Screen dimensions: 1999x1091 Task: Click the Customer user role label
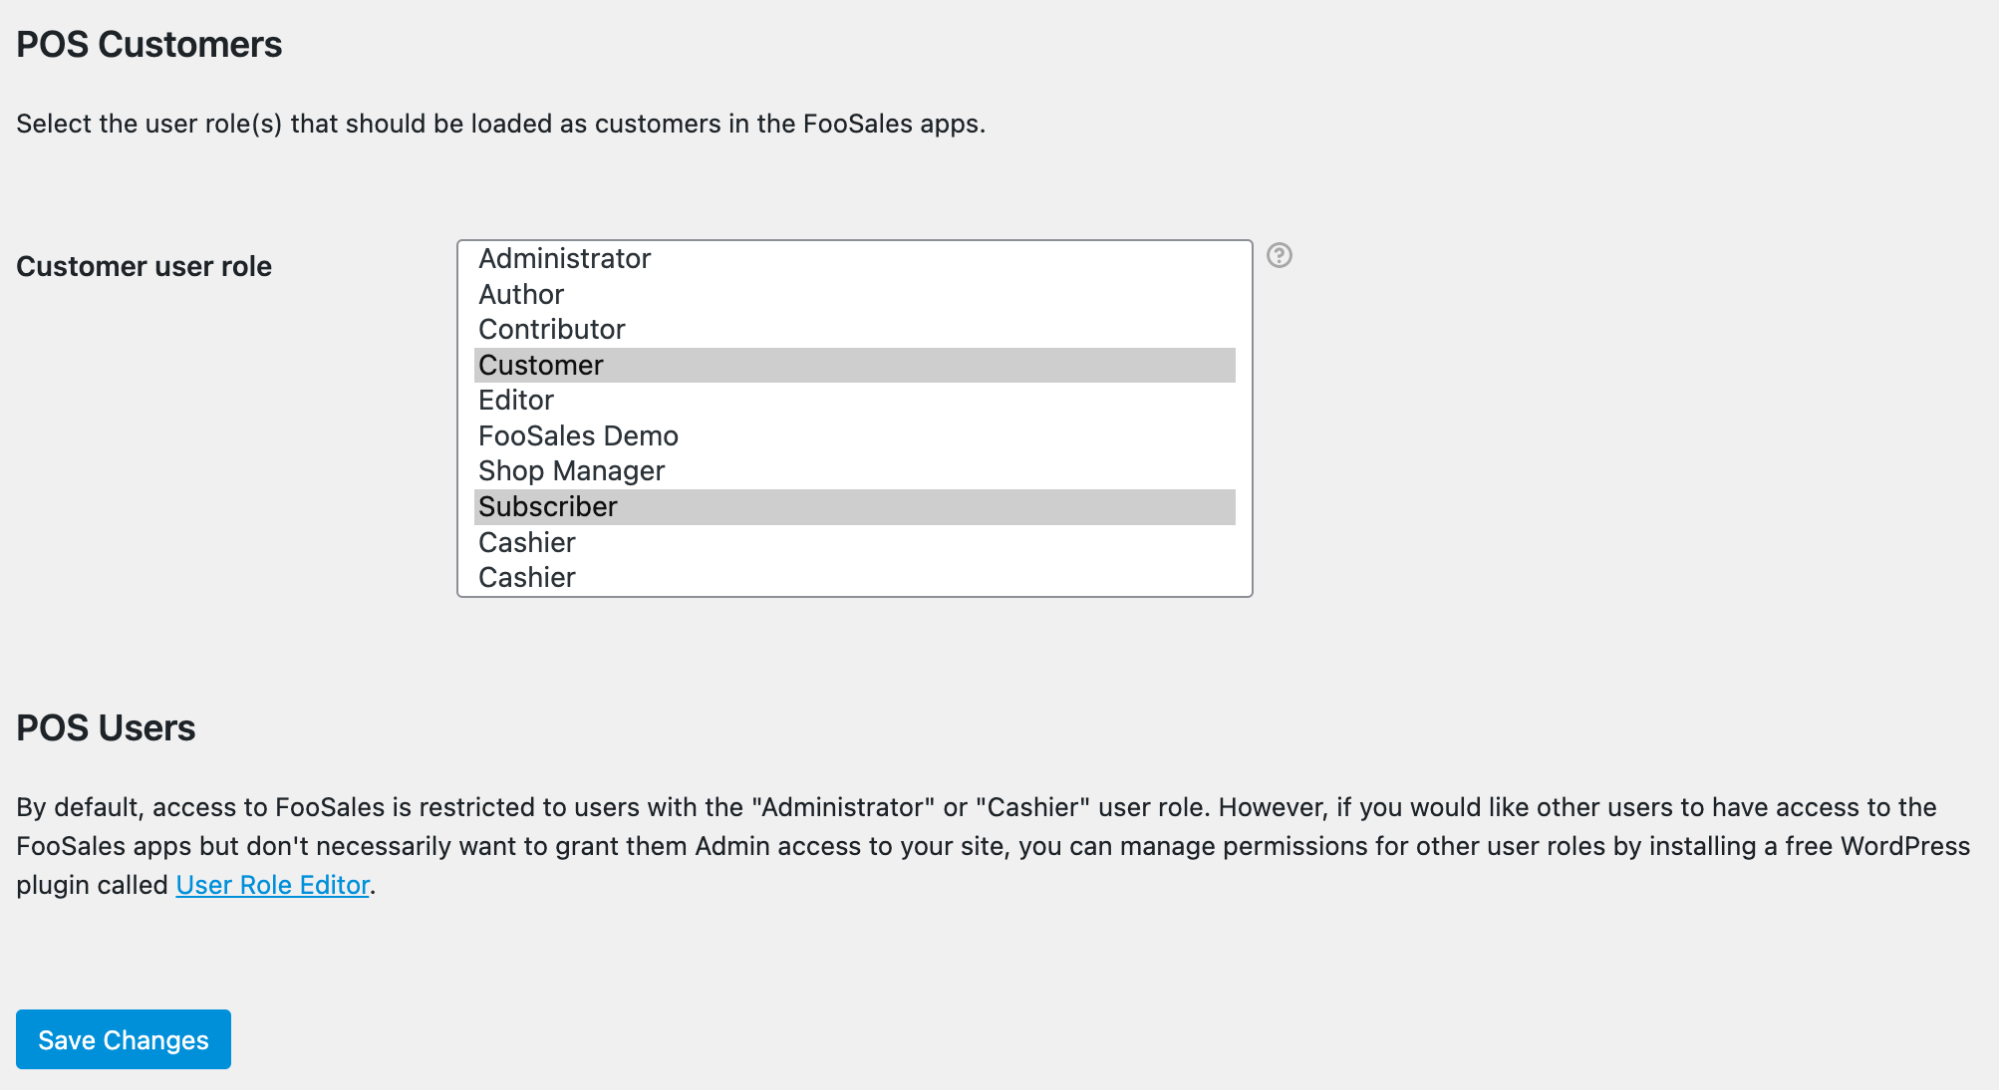coord(144,267)
